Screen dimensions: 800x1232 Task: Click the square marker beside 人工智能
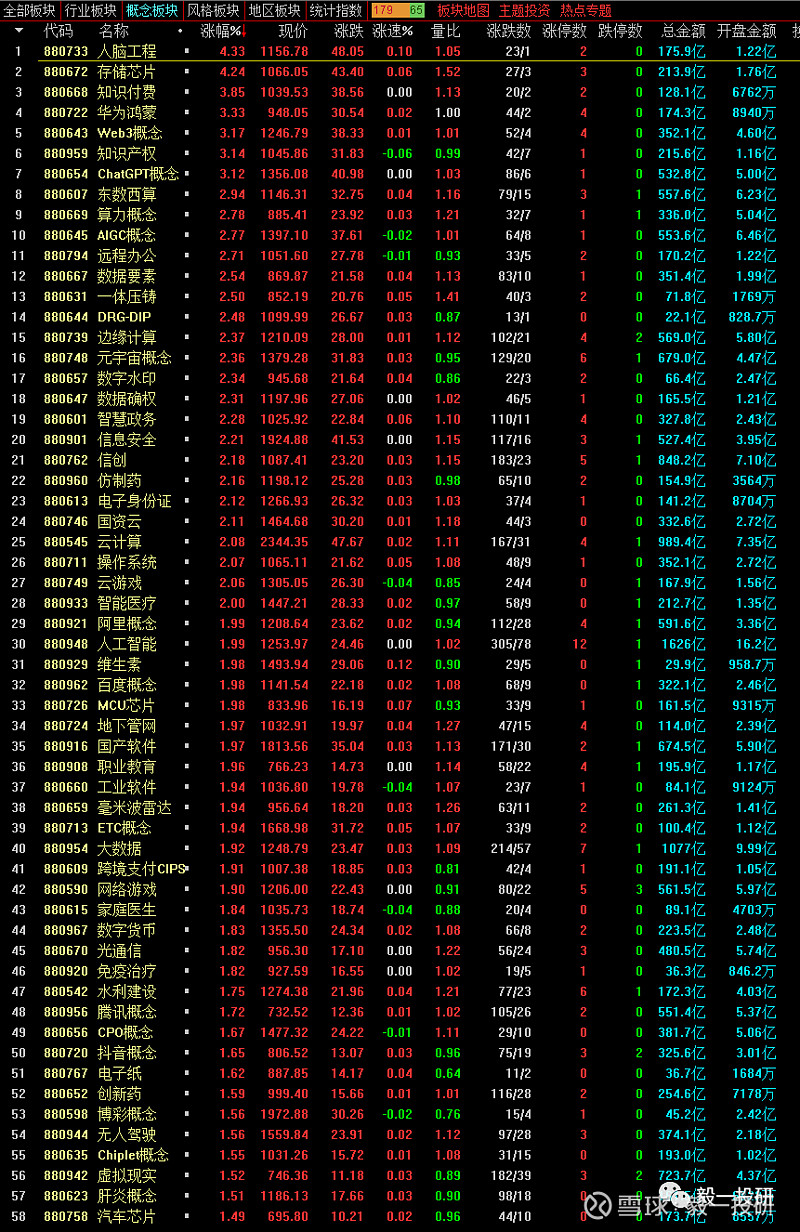pos(186,644)
